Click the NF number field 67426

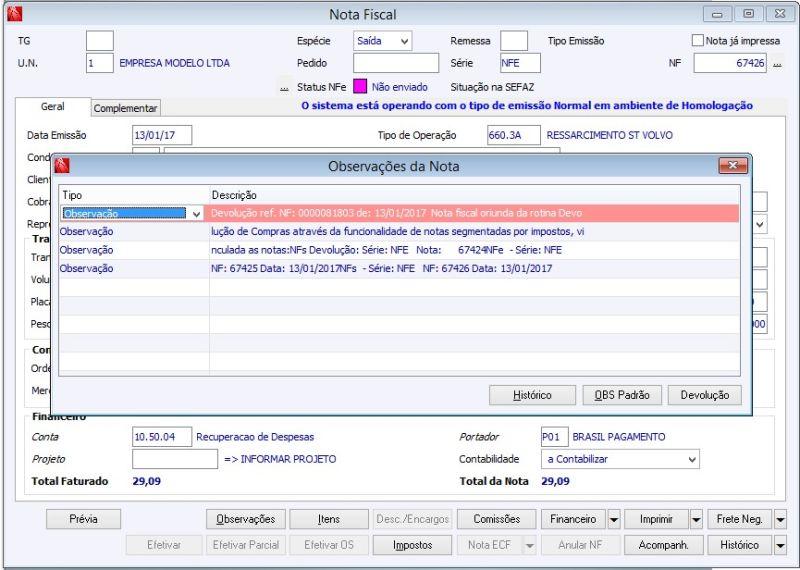pos(730,63)
